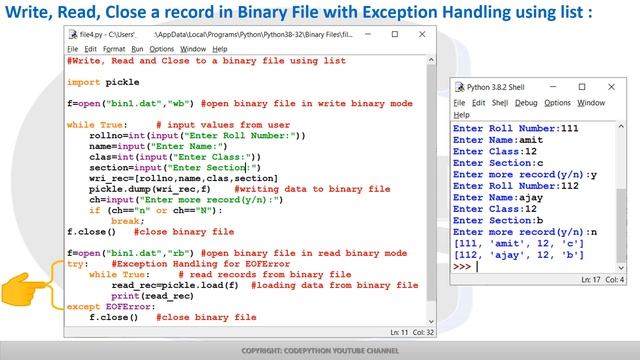
Task: Click the 'section=input' code line
Action: pyautogui.click(x=175, y=167)
